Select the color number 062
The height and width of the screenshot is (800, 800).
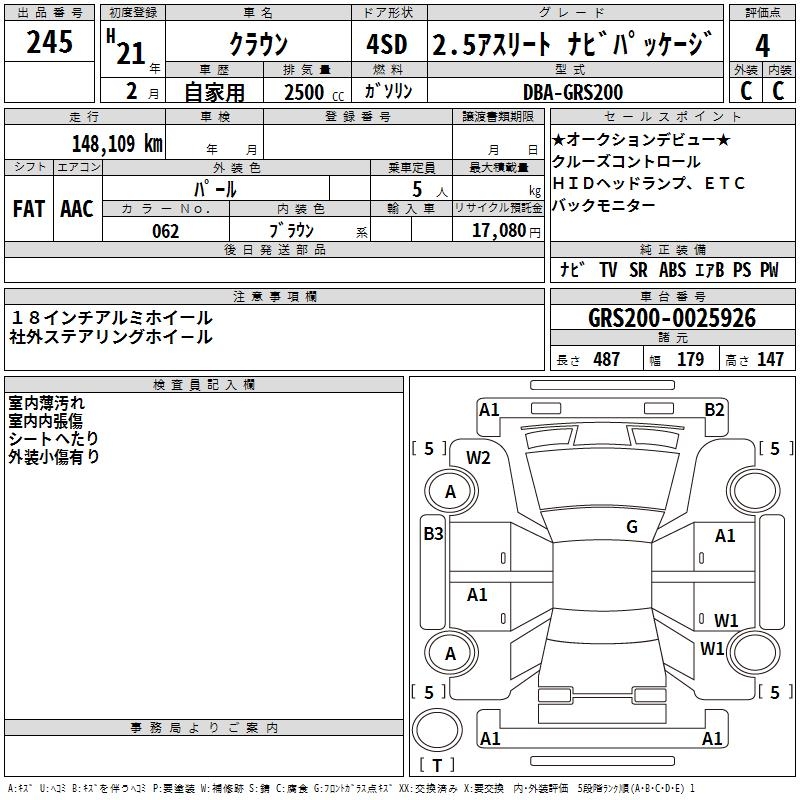coord(165,231)
